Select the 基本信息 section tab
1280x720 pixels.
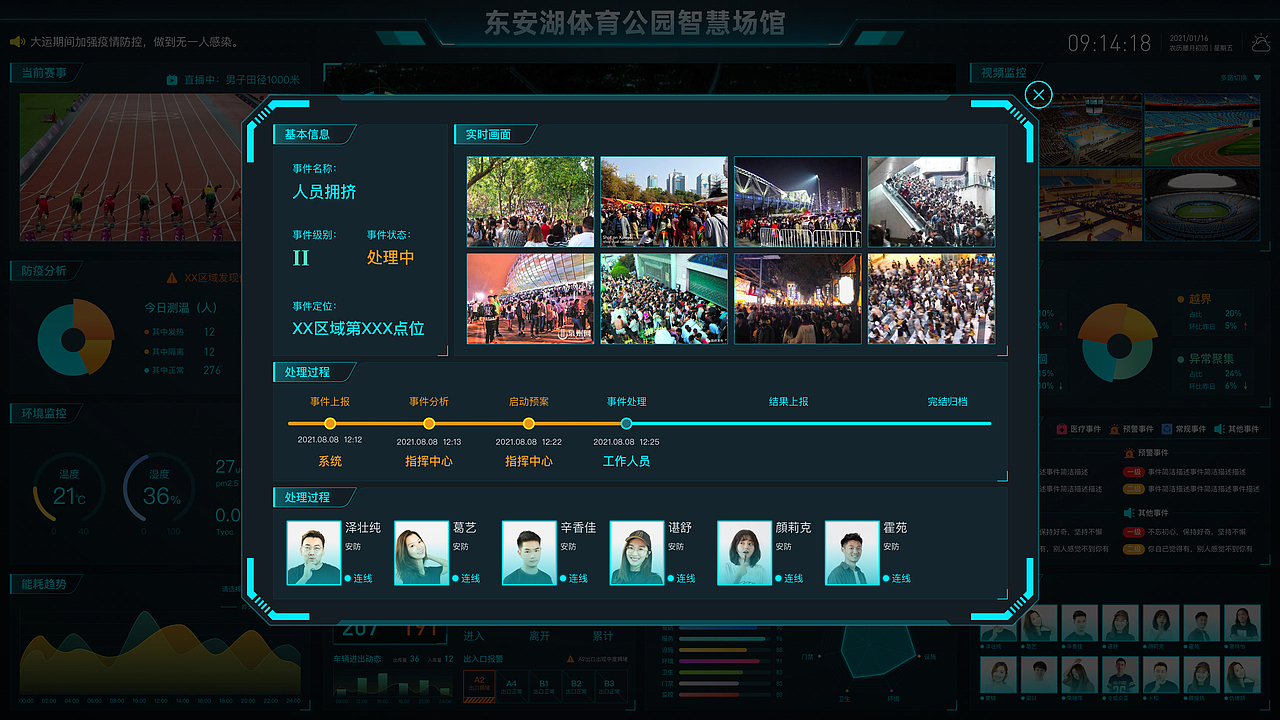point(314,134)
